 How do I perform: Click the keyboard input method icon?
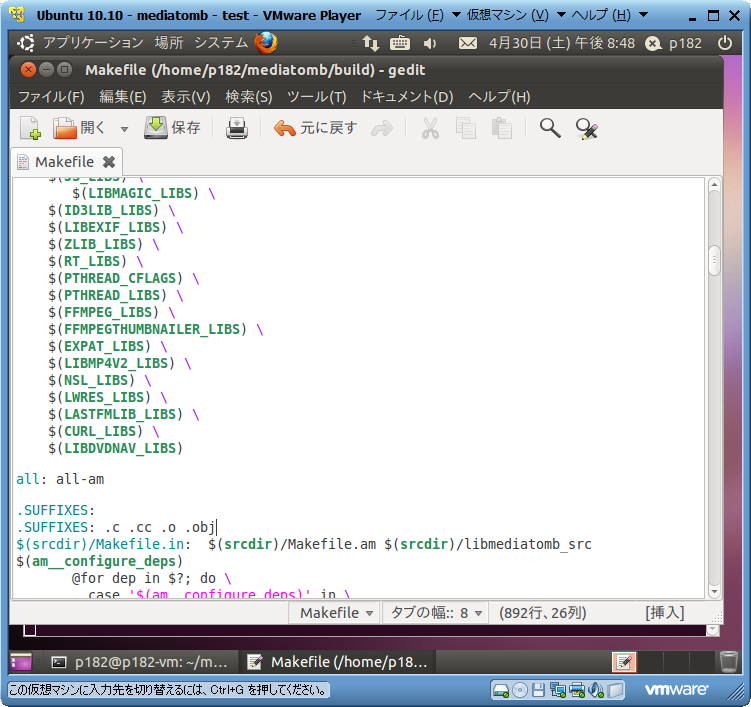399,43
